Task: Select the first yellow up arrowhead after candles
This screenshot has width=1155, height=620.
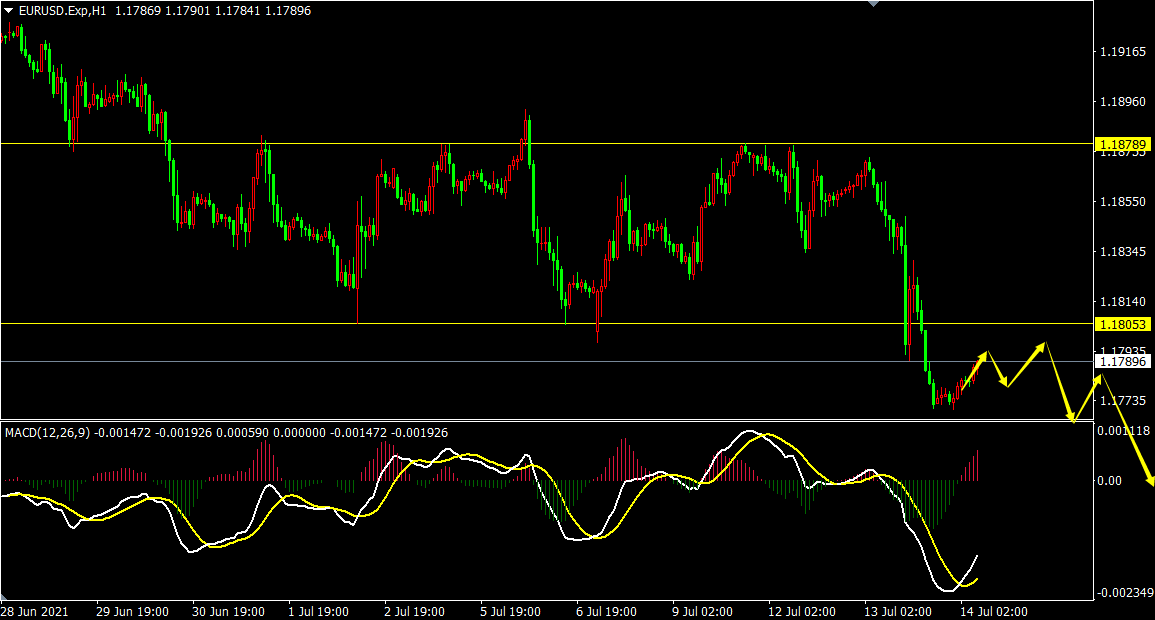Action: click(x=983, y=356)
